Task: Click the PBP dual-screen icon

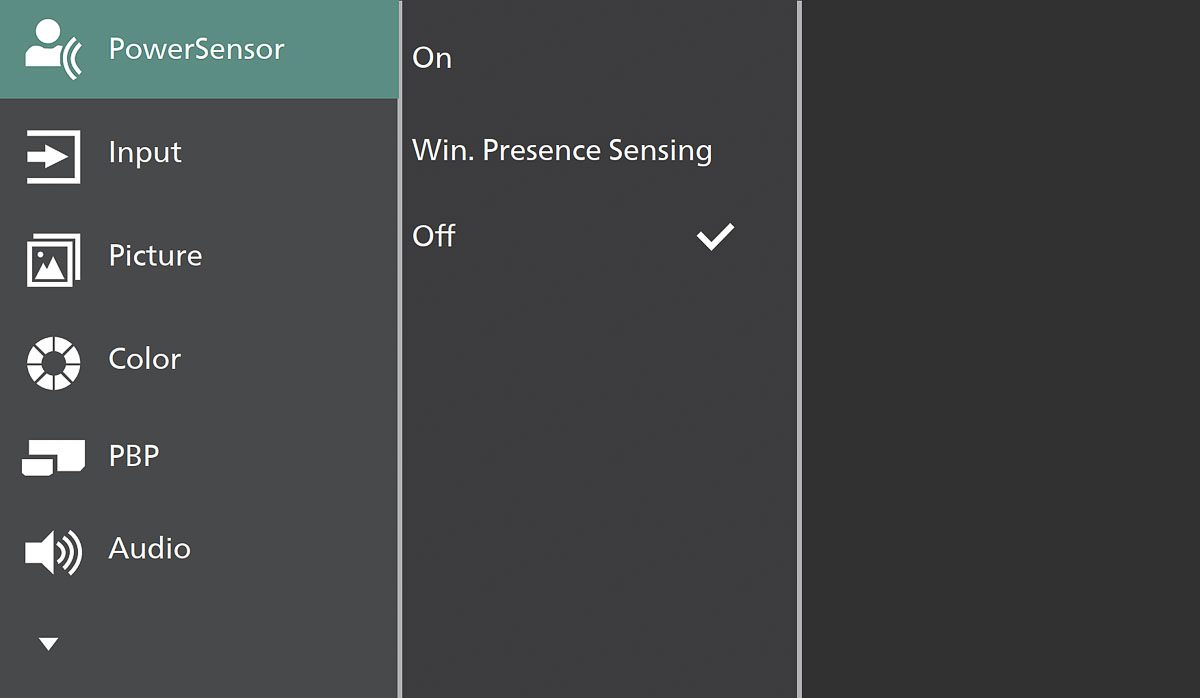Action: click(53, 459)
